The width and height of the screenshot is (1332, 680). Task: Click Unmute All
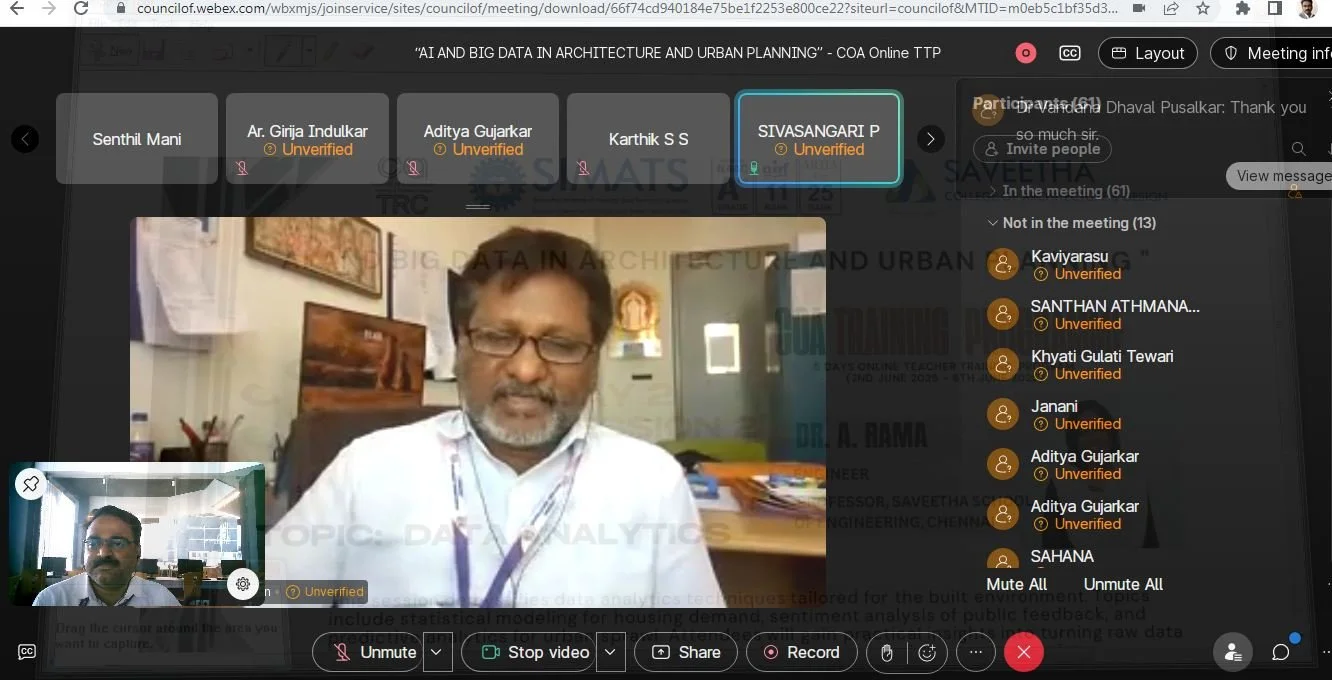pos(1123,584)
